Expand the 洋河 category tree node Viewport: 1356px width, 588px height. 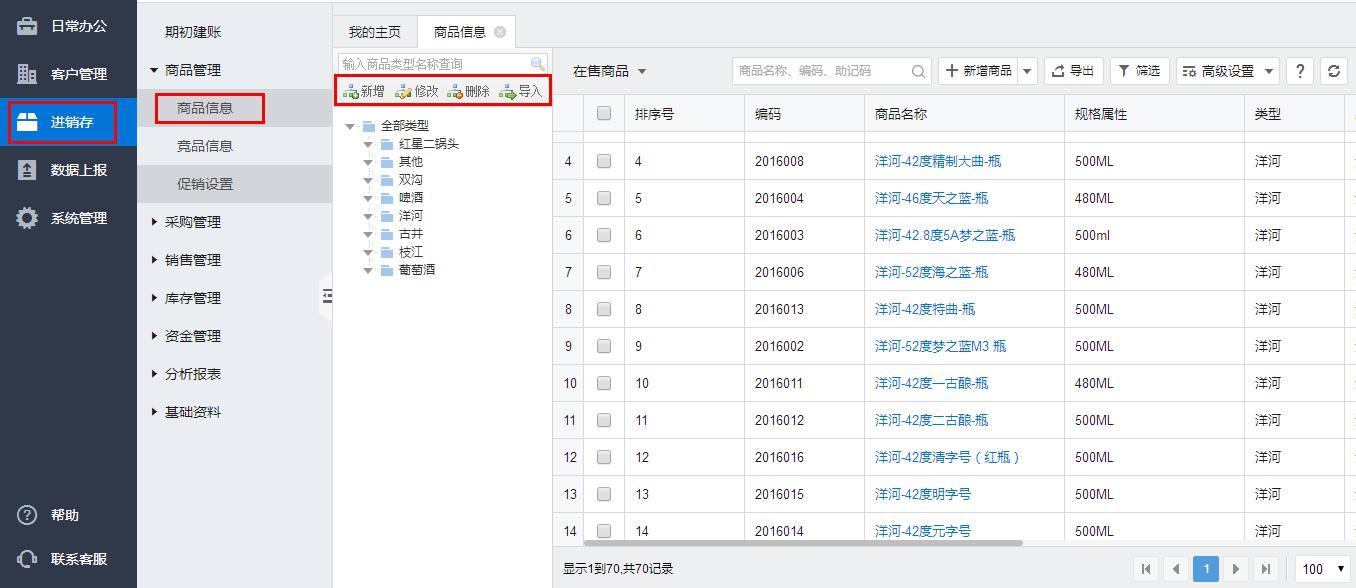[x=369, y=216]
